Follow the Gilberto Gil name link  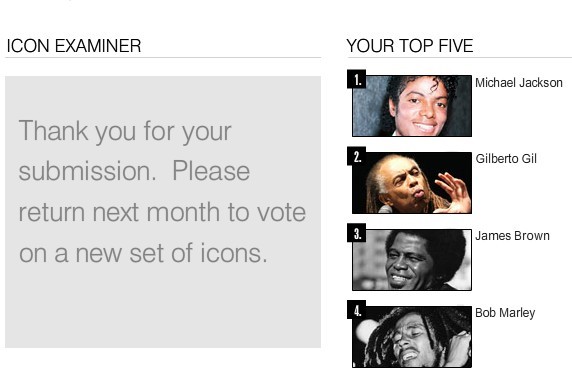(x=506, y=159)
